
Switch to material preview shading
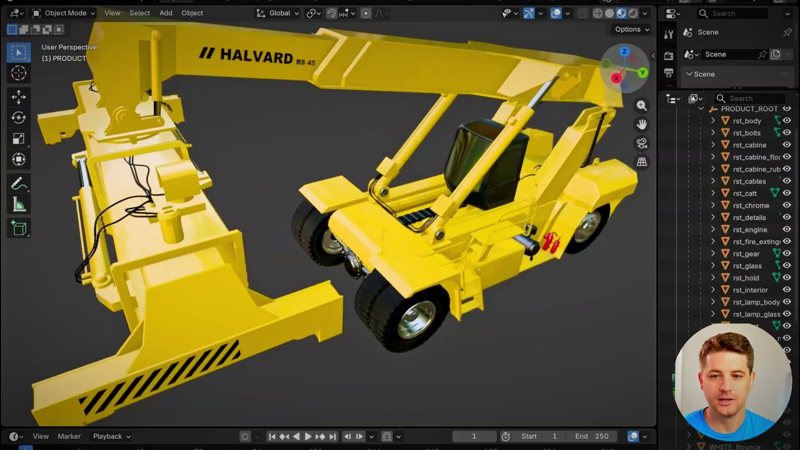(621, 13)
